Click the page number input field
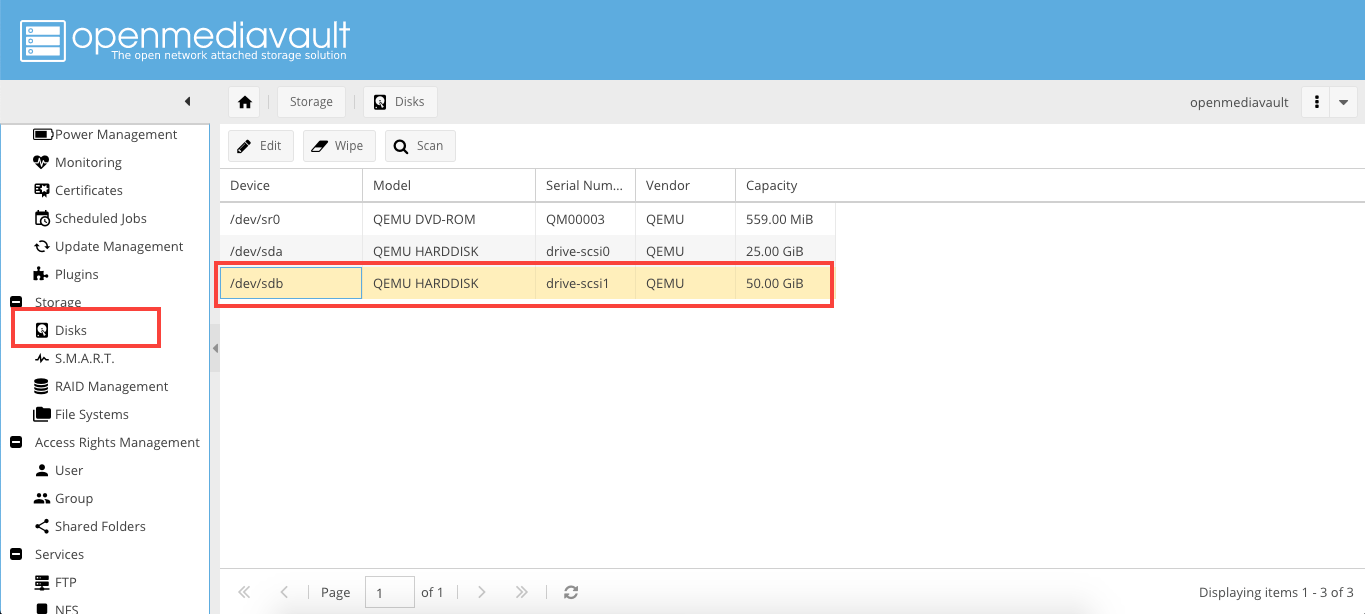 [389, 592]
